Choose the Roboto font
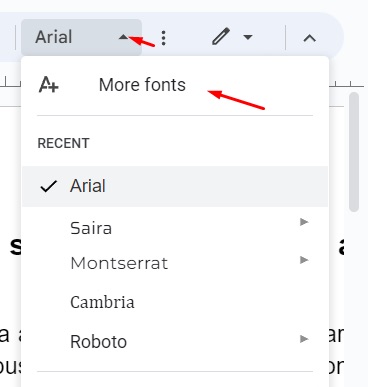The width and height of the screenshot is (368, 387). coord(98,342)
